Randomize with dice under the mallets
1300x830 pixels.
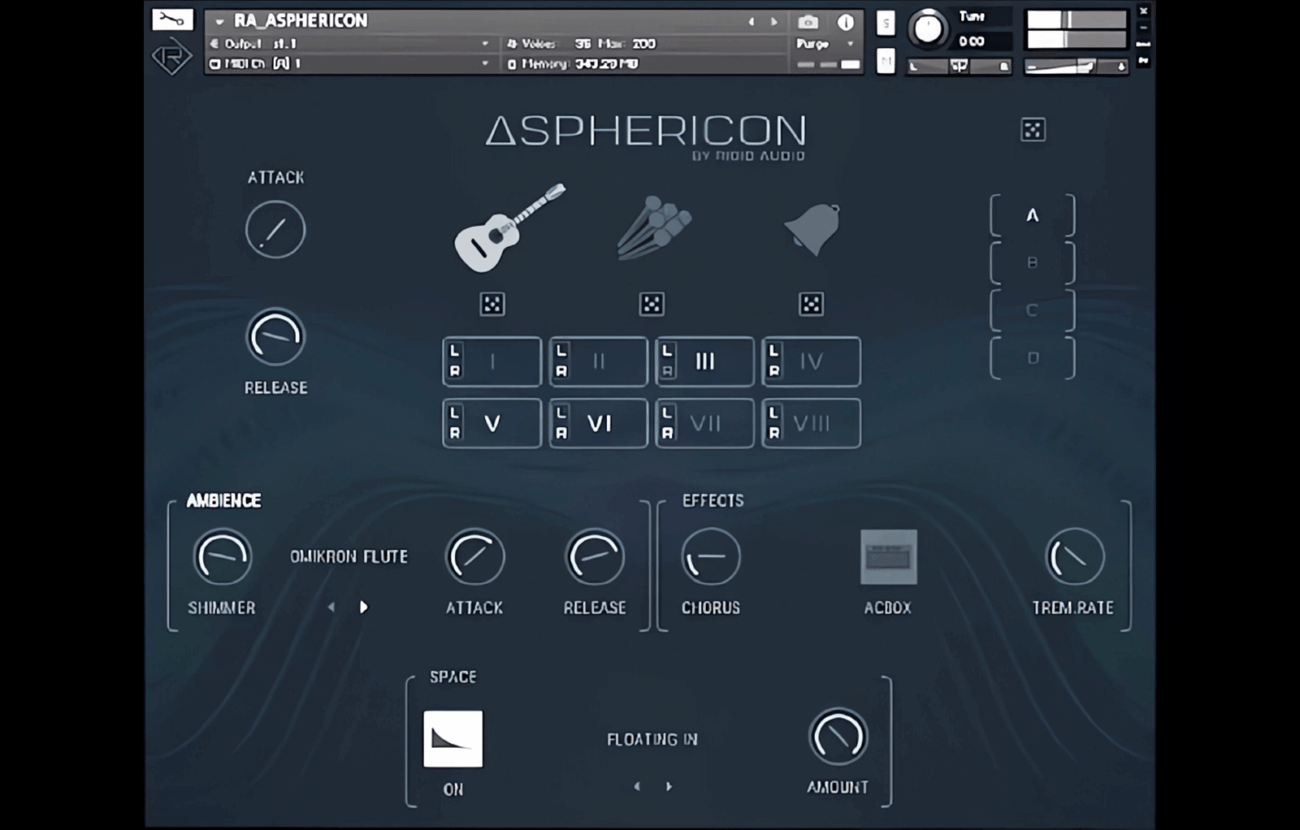tap(652, 304)
